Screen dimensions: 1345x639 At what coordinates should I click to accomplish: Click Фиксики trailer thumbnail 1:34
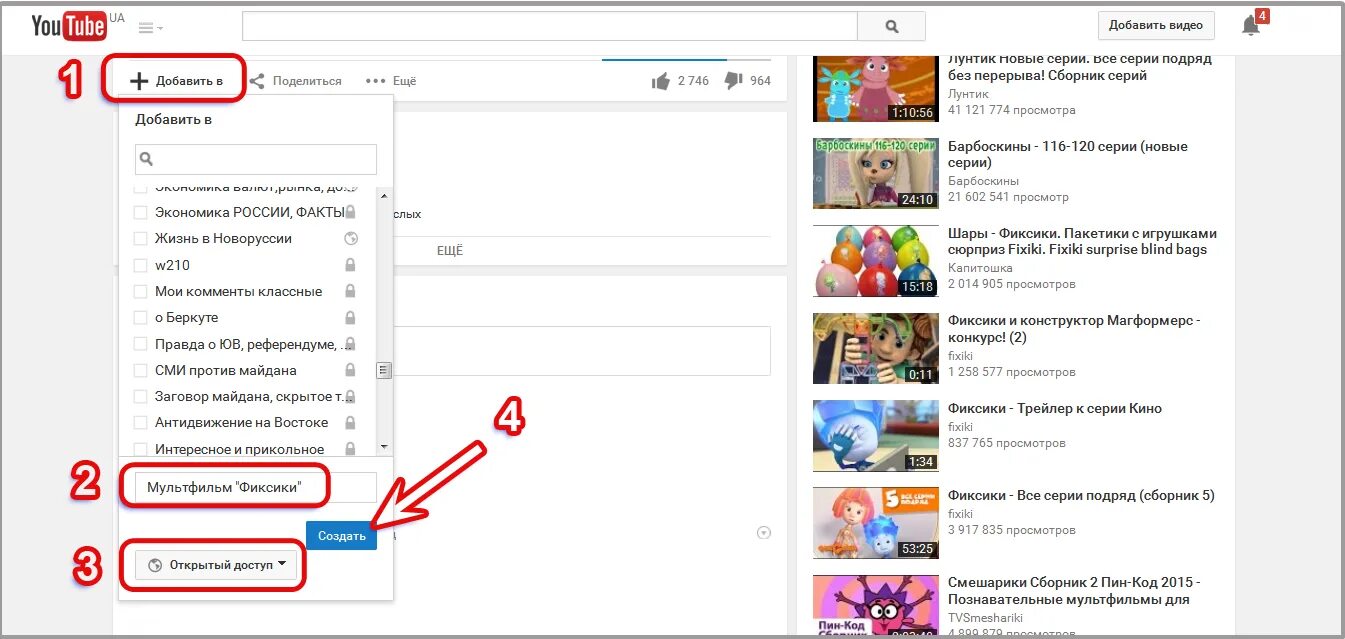tap(876, 435)
